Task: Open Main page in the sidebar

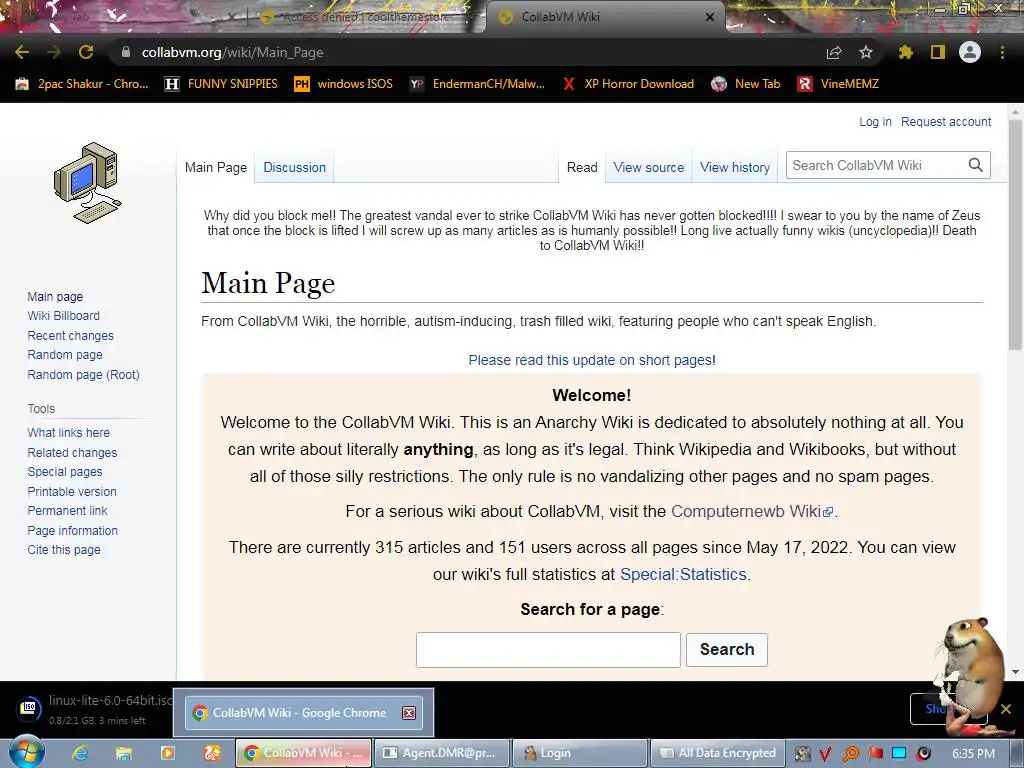Action: tap(55, 296)
